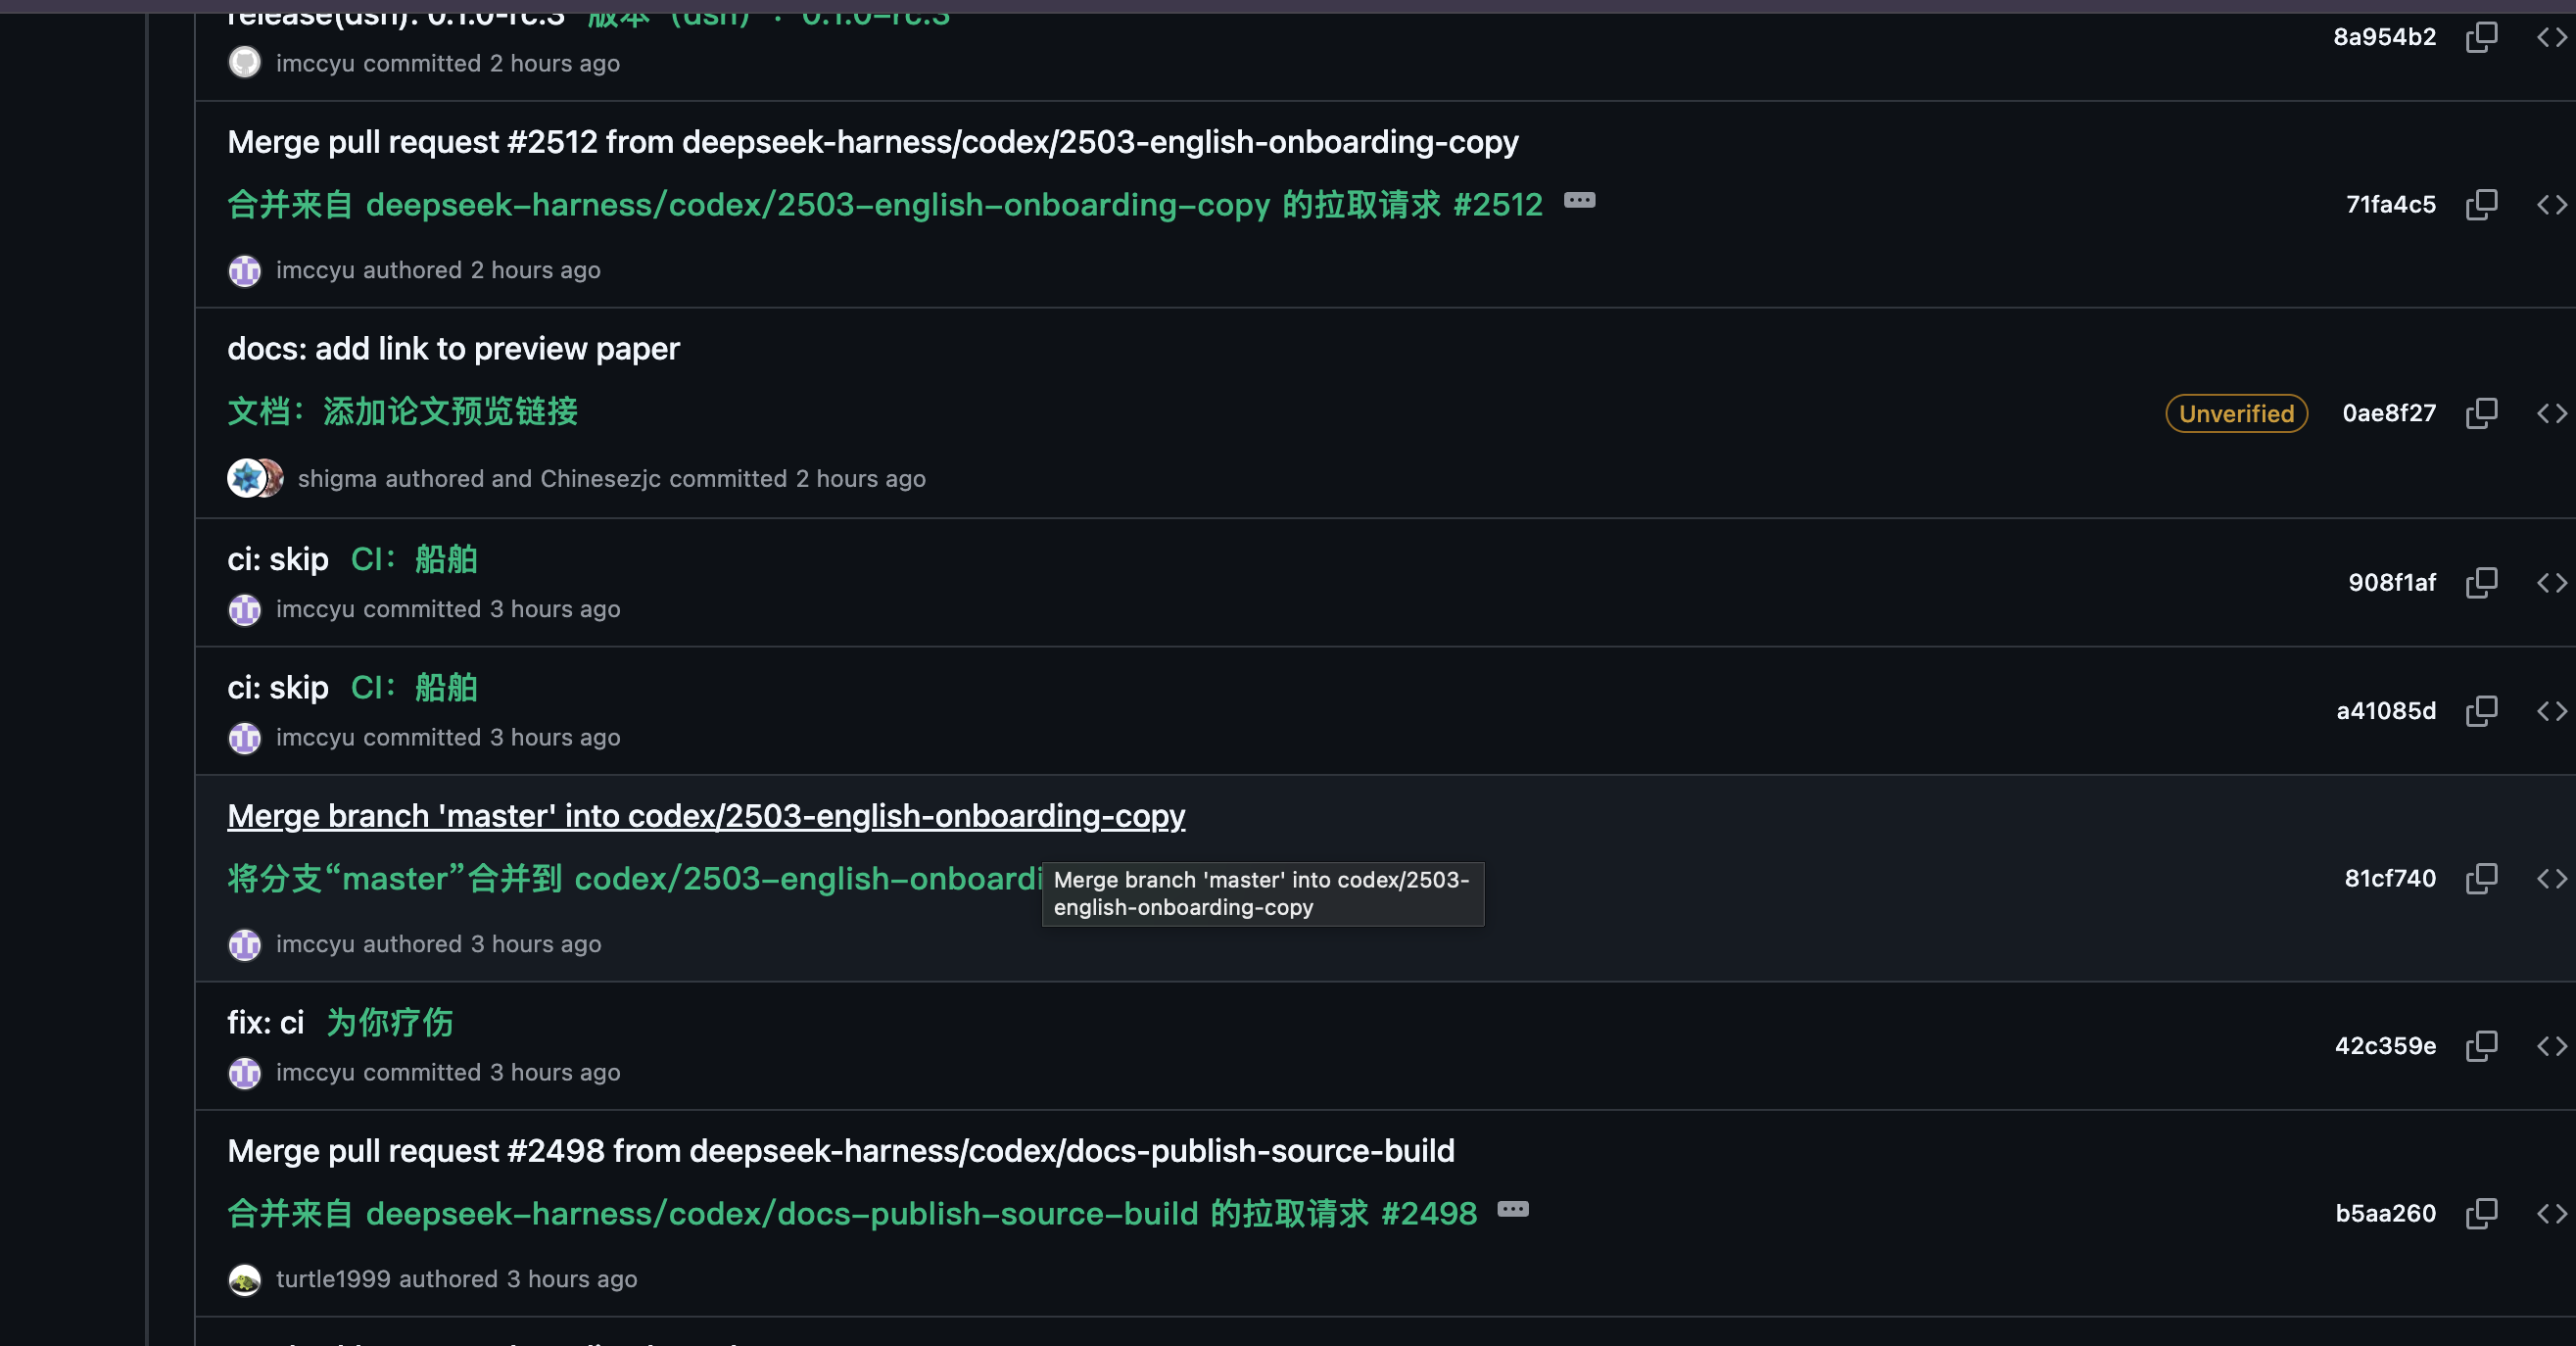Screen dimensions: 2576x1346
Task: Copy full SHA for commit 908f1af
Action: [x=2481, y=582]
